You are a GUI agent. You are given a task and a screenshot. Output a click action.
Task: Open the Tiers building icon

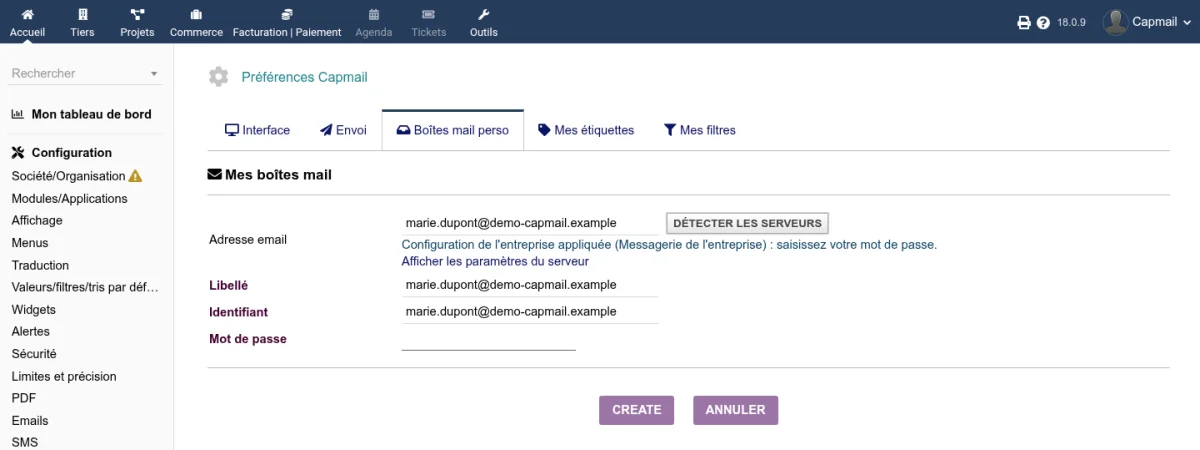(x=82, y=15)
